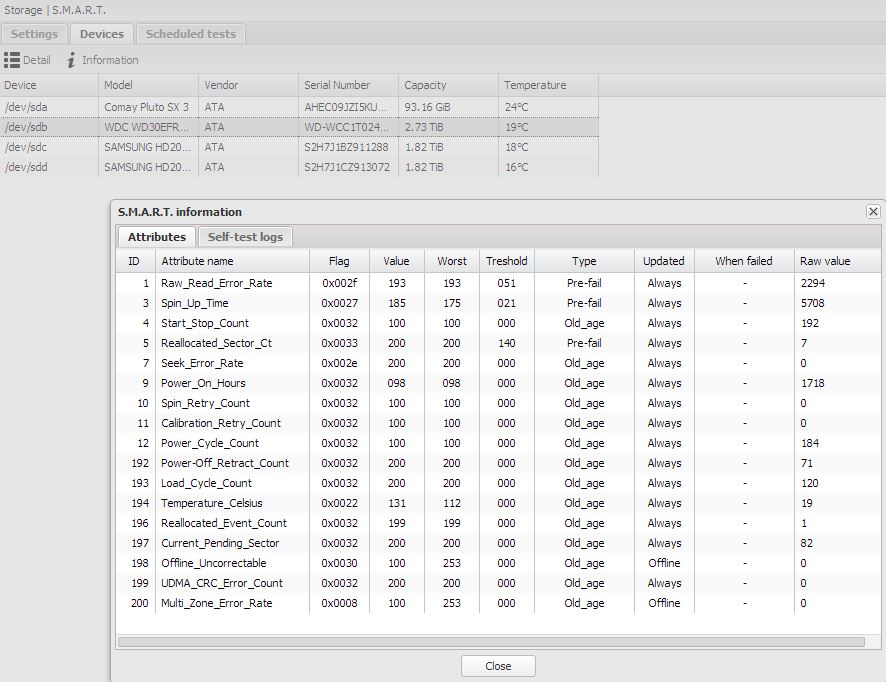The height and width of the screenshot is (682, 886).
Task: Click serial number S2H7J1CZ913072
Action: pos(346,167)
